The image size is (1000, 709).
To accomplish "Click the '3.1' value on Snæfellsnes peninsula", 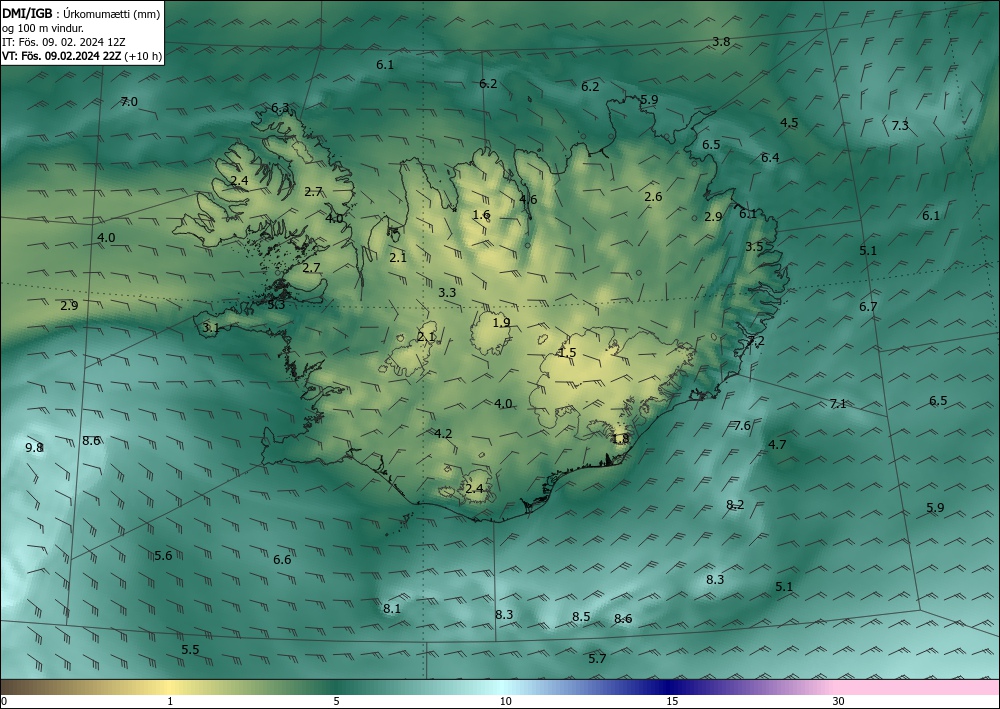I will click(211, 328).
